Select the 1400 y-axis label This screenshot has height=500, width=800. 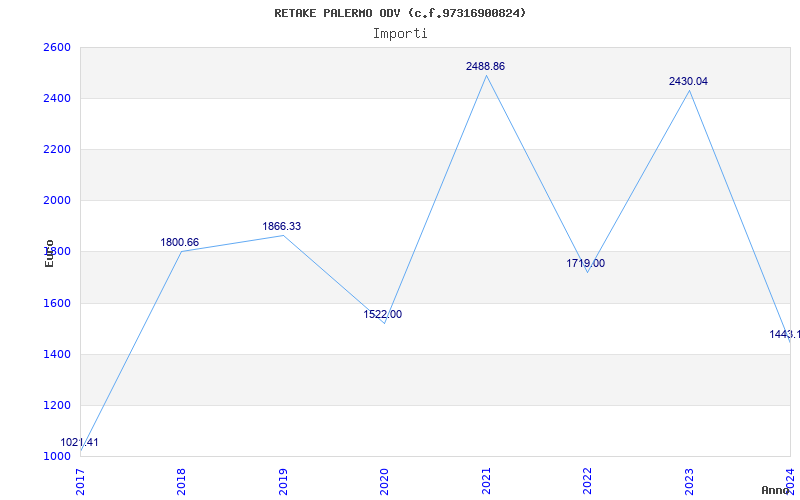(x=57, y=354)
